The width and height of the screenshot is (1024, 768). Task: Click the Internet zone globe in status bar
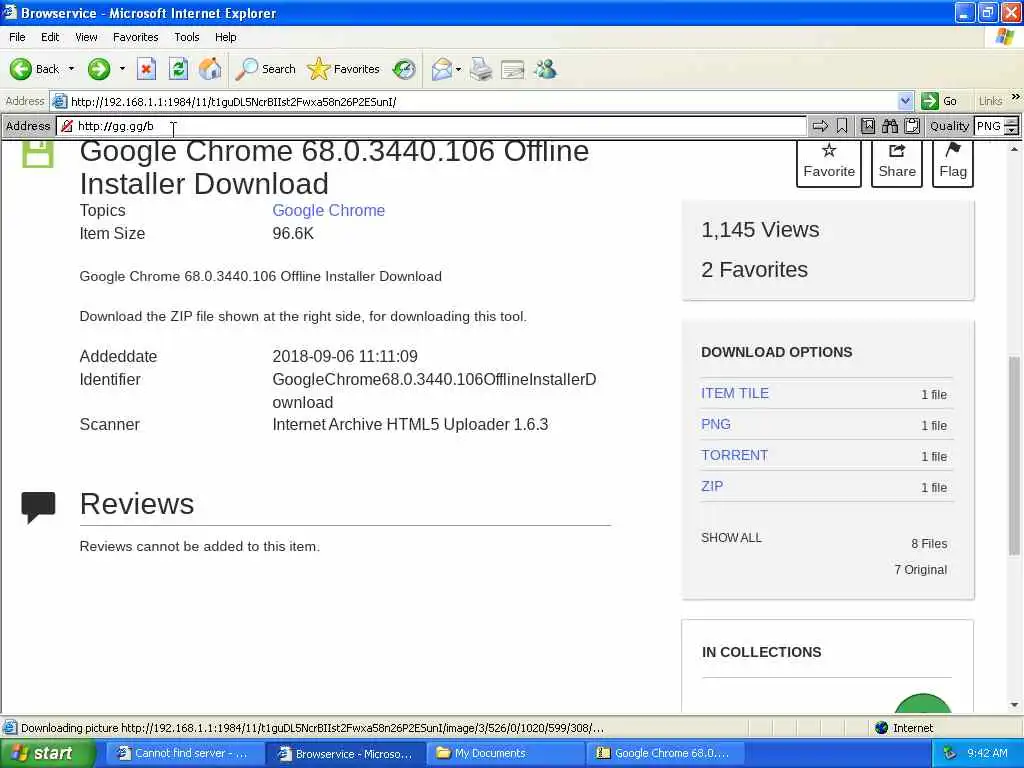click(x=882, y=728)
